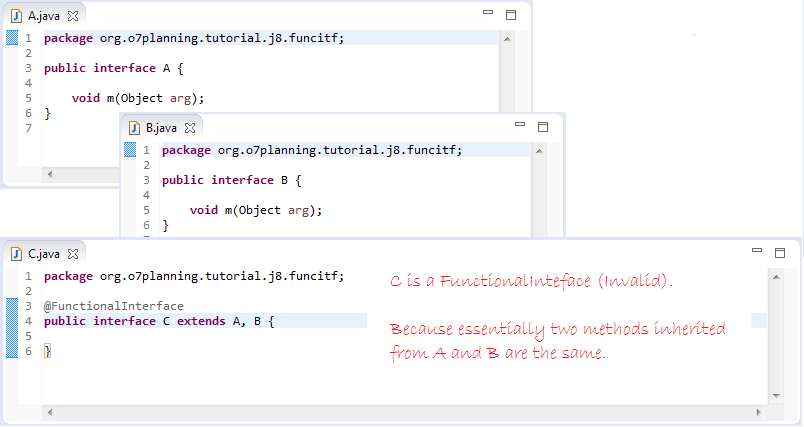Click scroll up arrow in A.java editor
Image resolution: width=804 pixels, height=427 pixels.
pyautogui.click(x=507, y=39)
